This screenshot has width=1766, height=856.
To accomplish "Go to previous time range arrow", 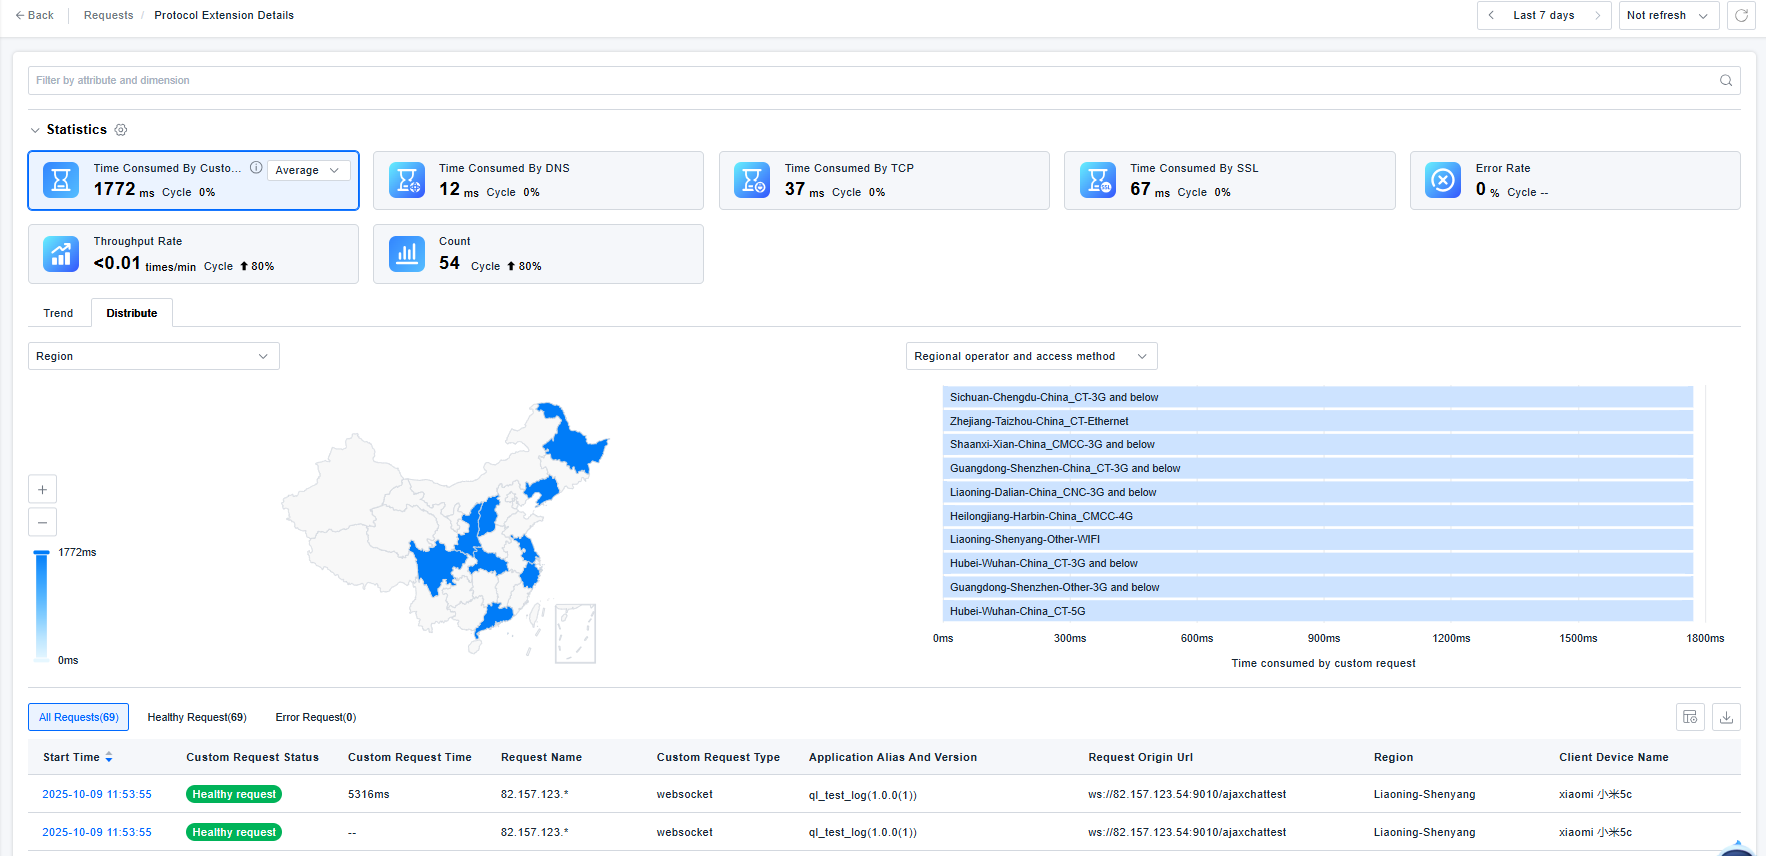I will tap(1491, 16).
